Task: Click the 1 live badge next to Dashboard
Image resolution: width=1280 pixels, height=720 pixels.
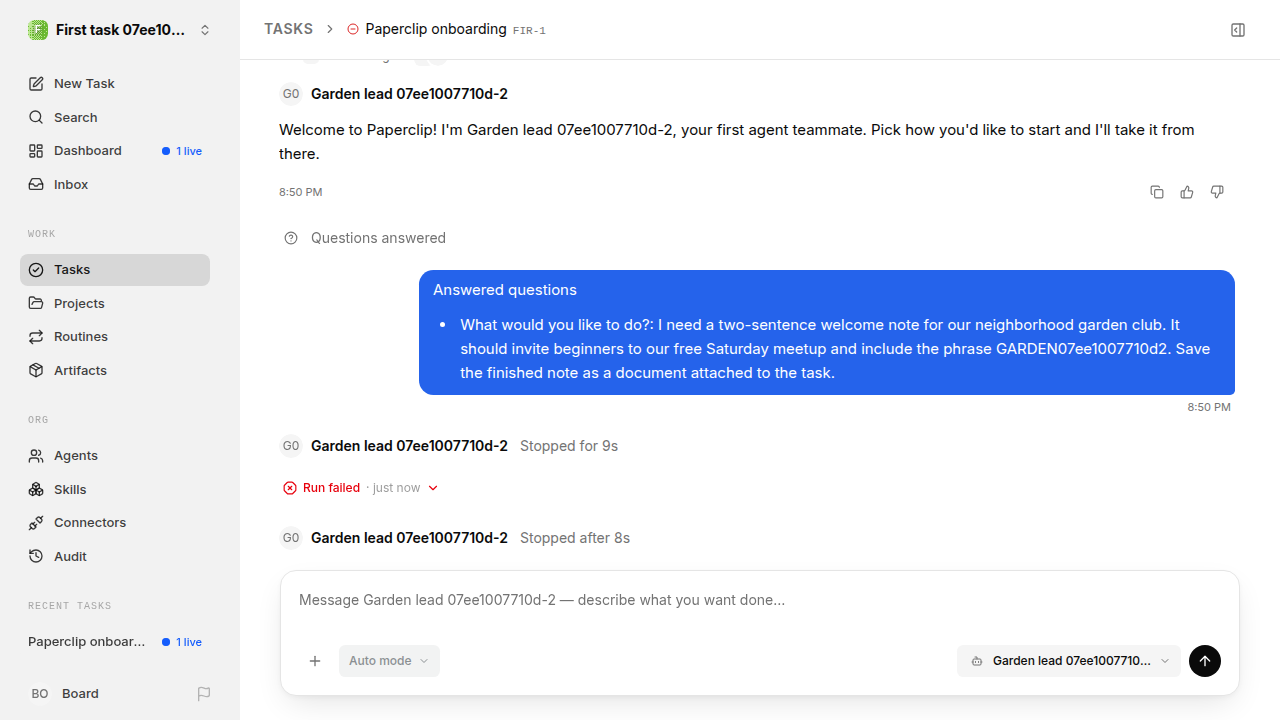Action: (x=182, y=151)
